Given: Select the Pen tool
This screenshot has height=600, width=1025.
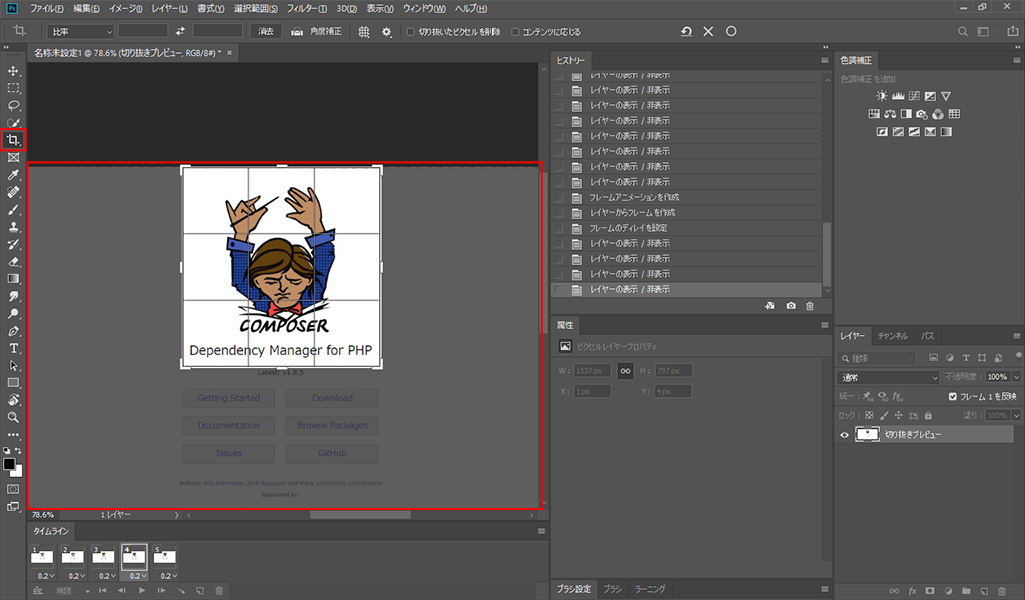Looking at the screenshot, I should 13,331.
